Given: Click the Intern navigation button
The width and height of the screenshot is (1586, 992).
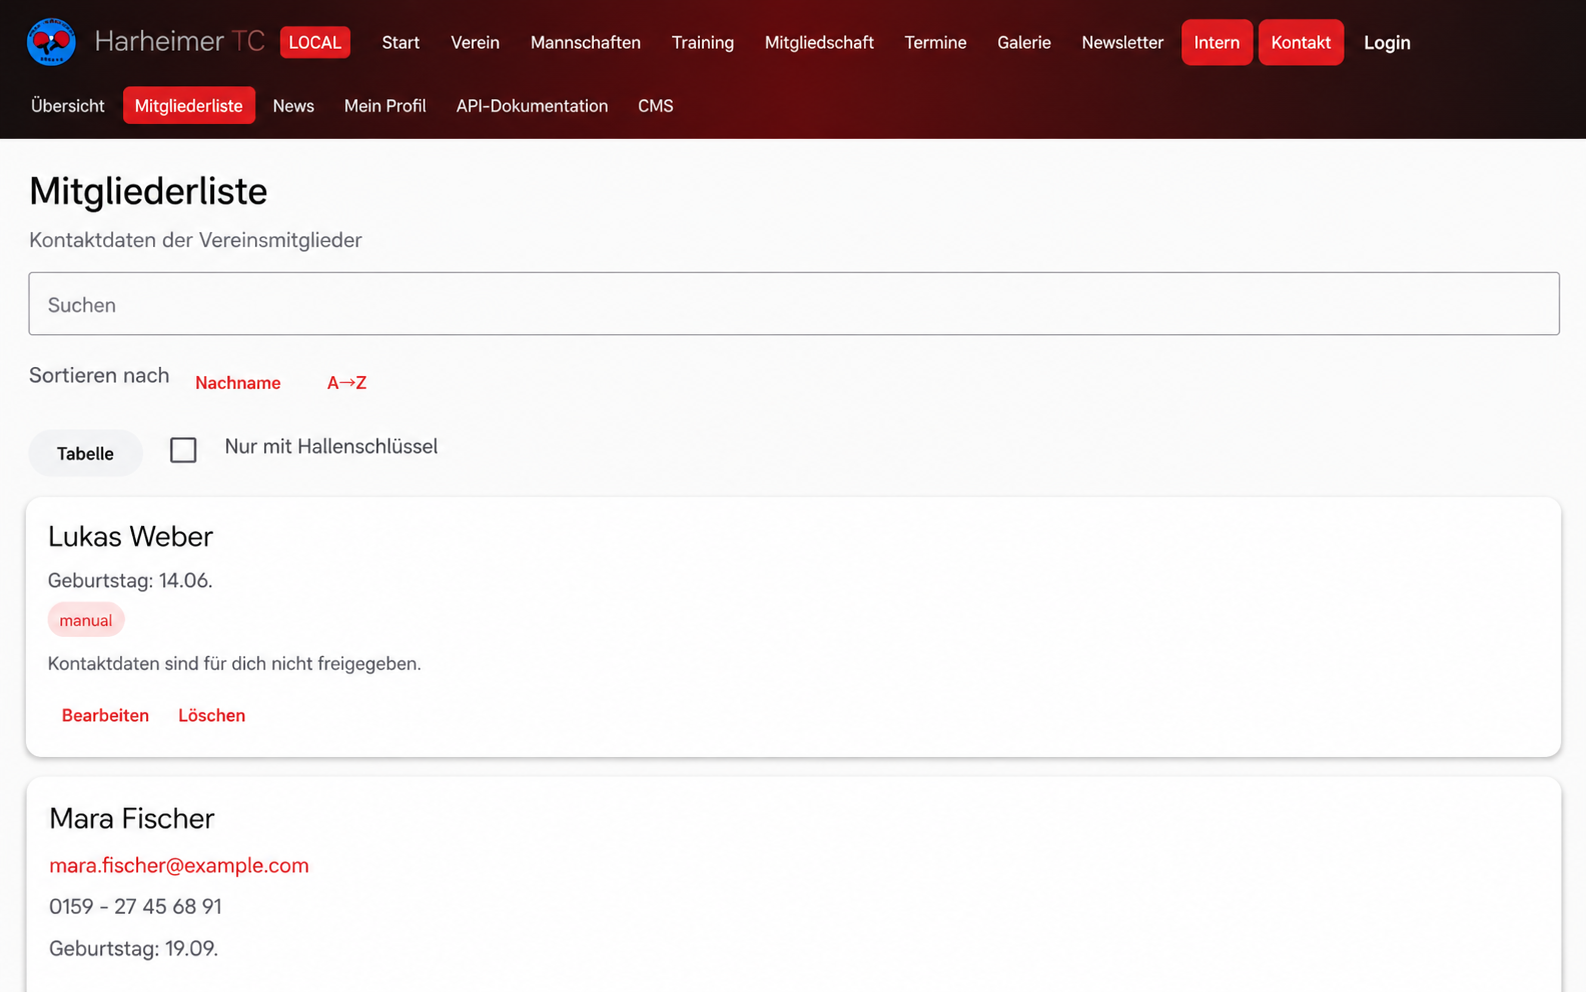Looking at the screenshot, I should click(x=1217, y=43).
